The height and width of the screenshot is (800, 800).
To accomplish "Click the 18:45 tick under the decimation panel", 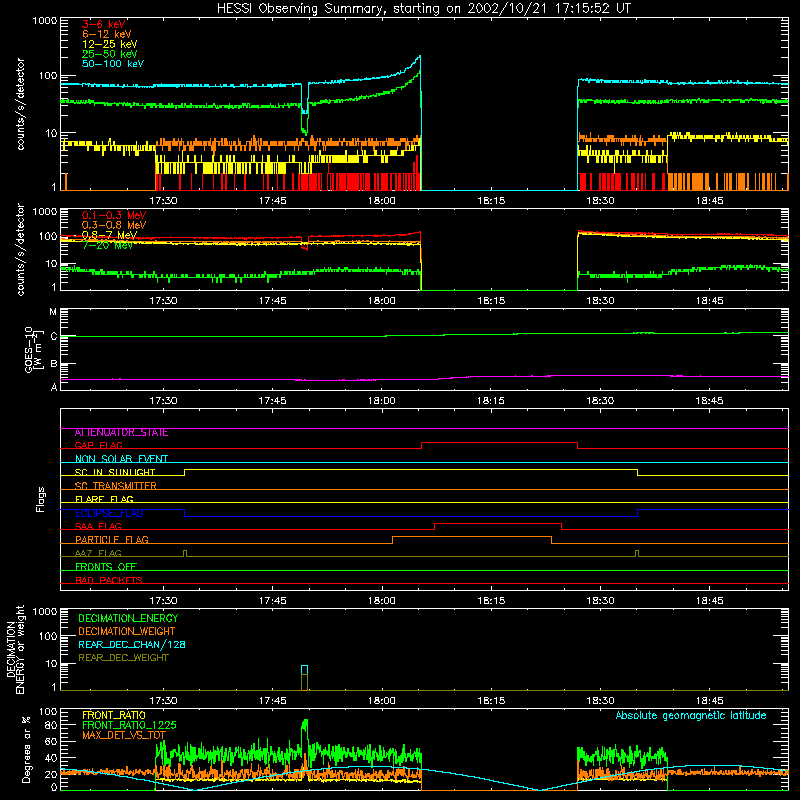I will 709,701.
